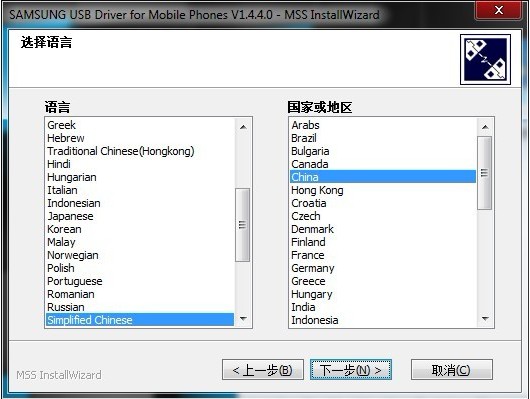Choose Denmark in country list
530x399 pixels.
pyautogui.click(x=383, y=229)
